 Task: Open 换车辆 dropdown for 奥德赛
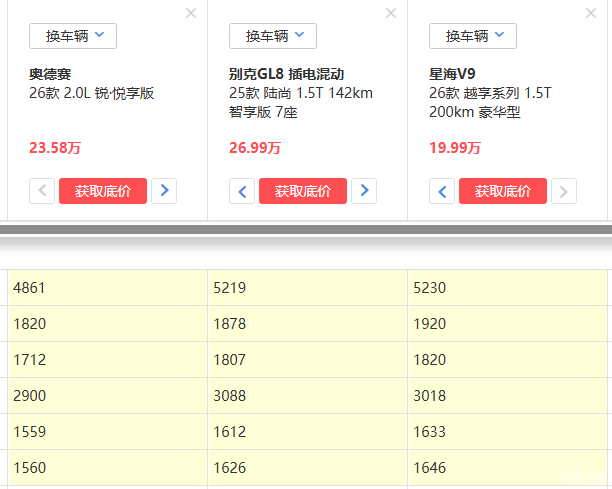73,36
